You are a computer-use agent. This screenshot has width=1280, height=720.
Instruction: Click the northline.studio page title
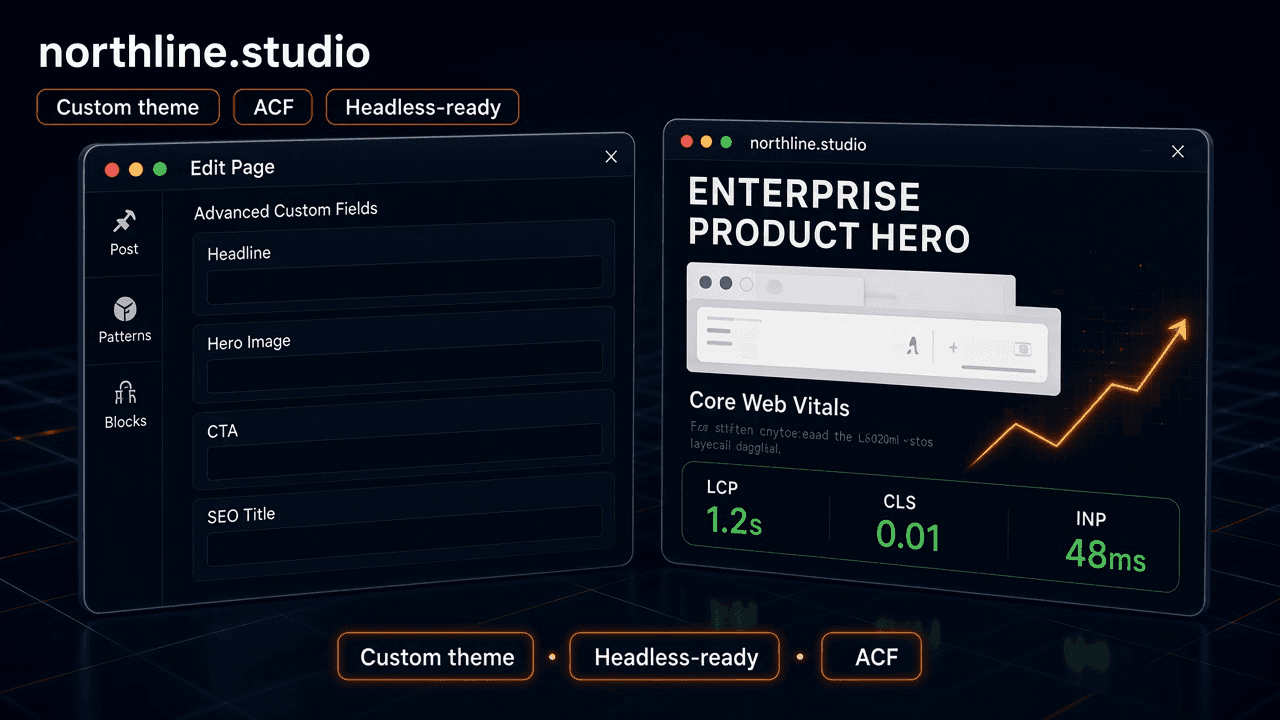click(204, 52)
